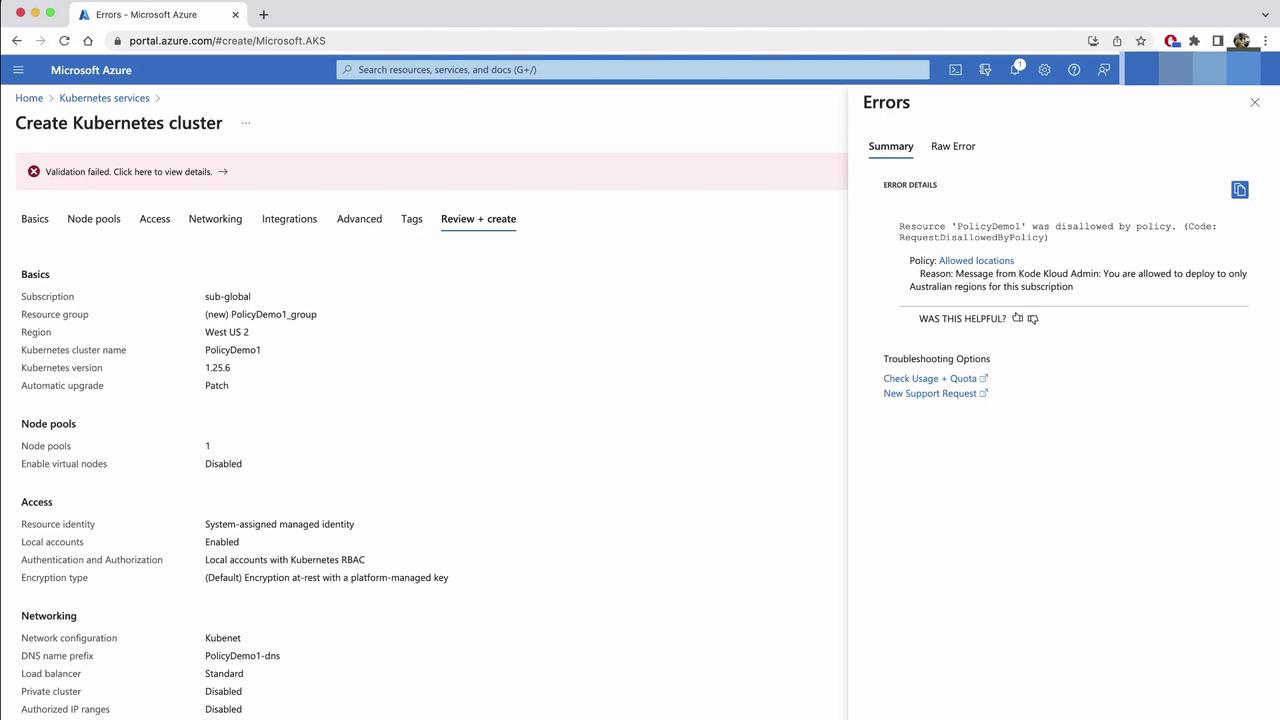Click the Validation failed banner to view details
Image resolution: width=1280 pixels, height=720 pixels.
tap(432, 172)
